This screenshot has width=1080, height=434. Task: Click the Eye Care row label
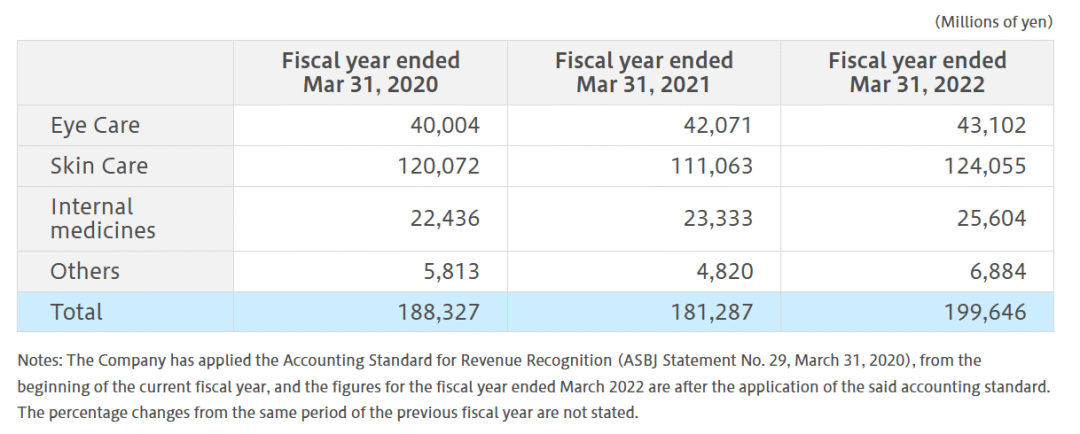click(x=95, y=126)
